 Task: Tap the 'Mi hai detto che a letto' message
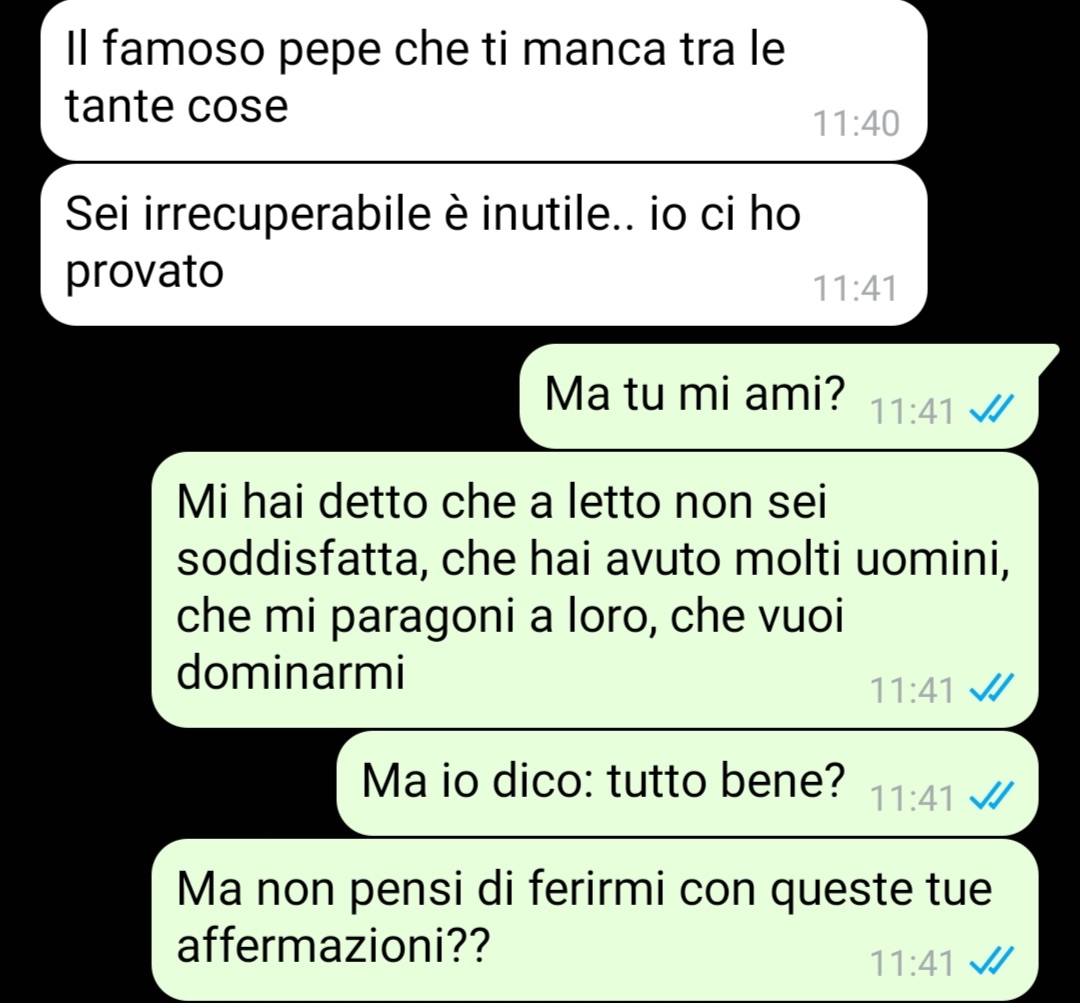click(x=594, y=590)
